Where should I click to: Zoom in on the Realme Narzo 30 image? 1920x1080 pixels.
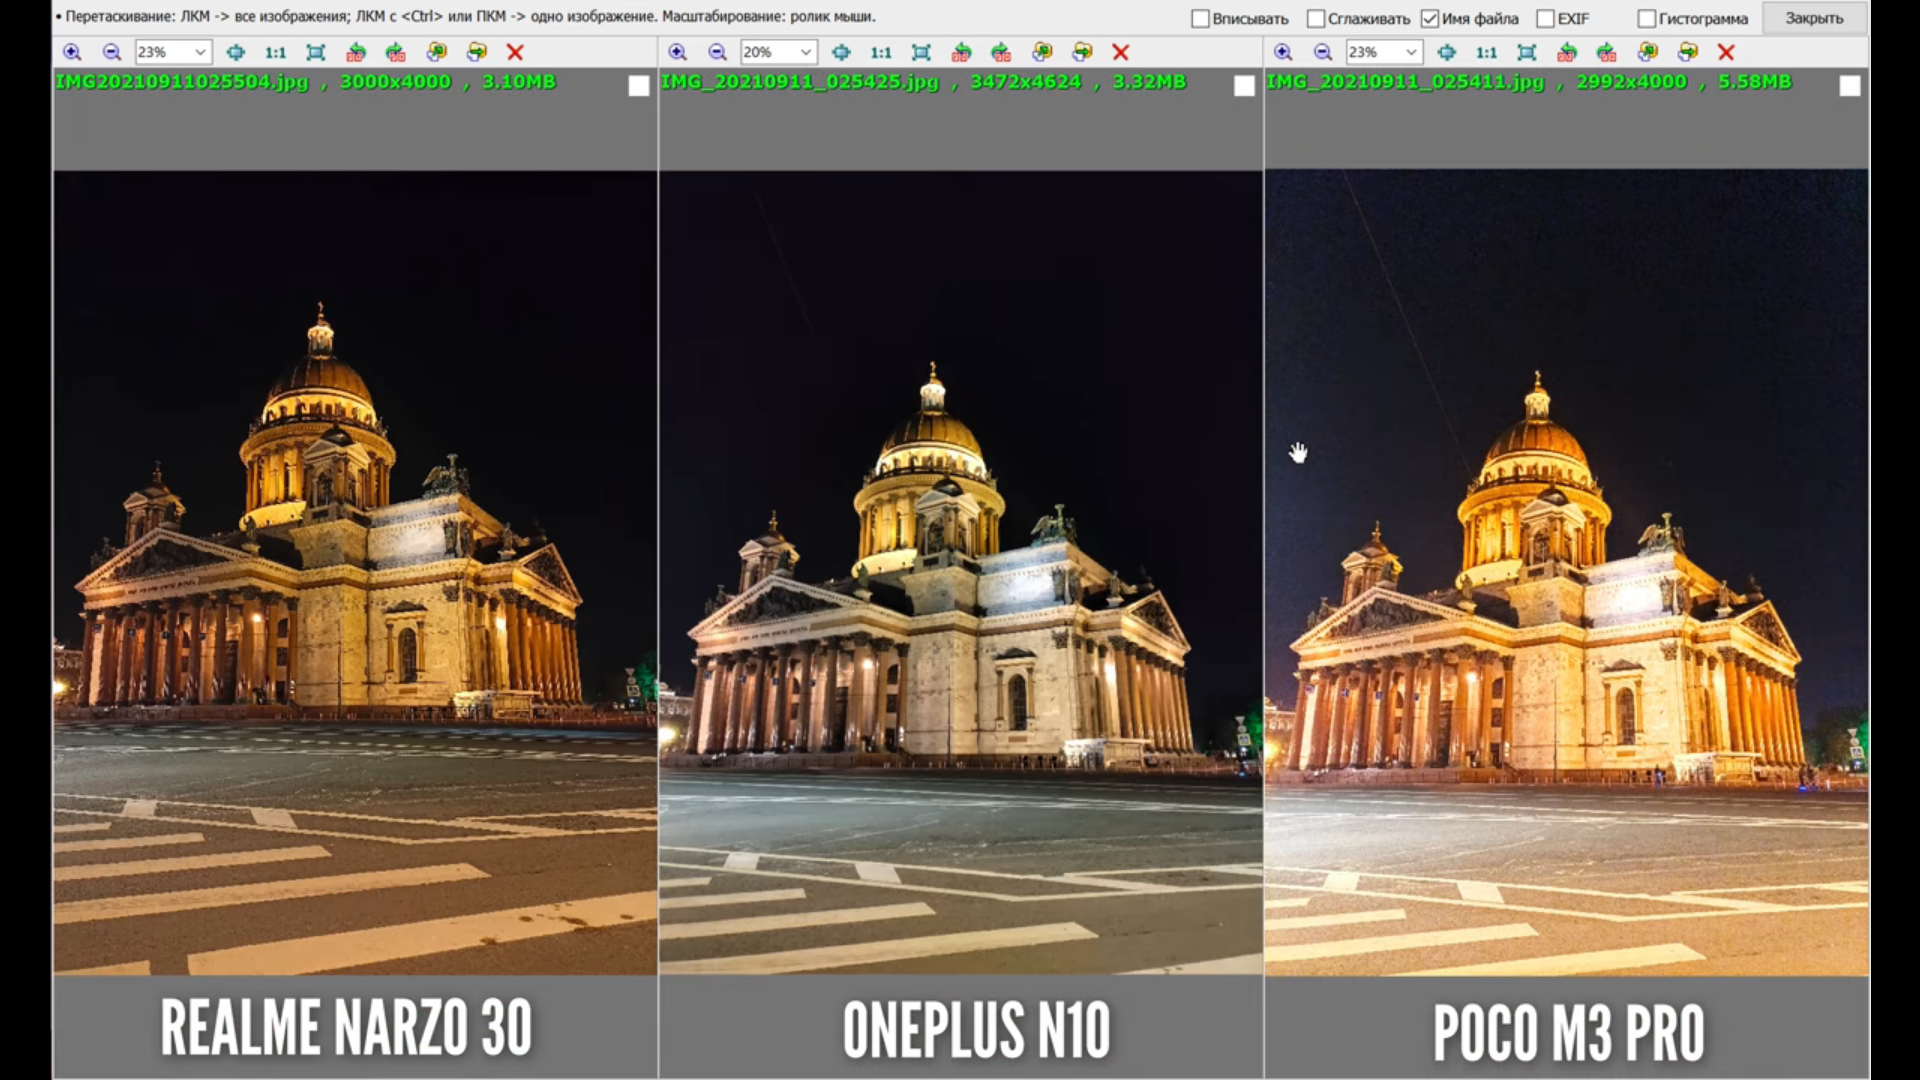point(72,52)
